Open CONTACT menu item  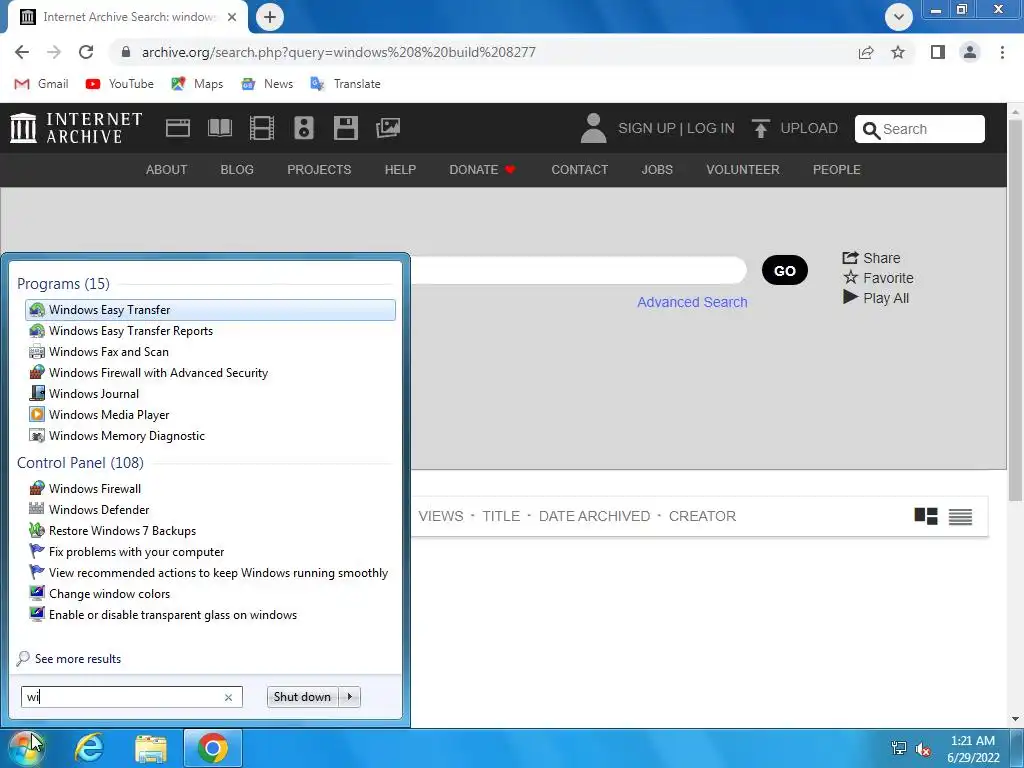(580, 170)
